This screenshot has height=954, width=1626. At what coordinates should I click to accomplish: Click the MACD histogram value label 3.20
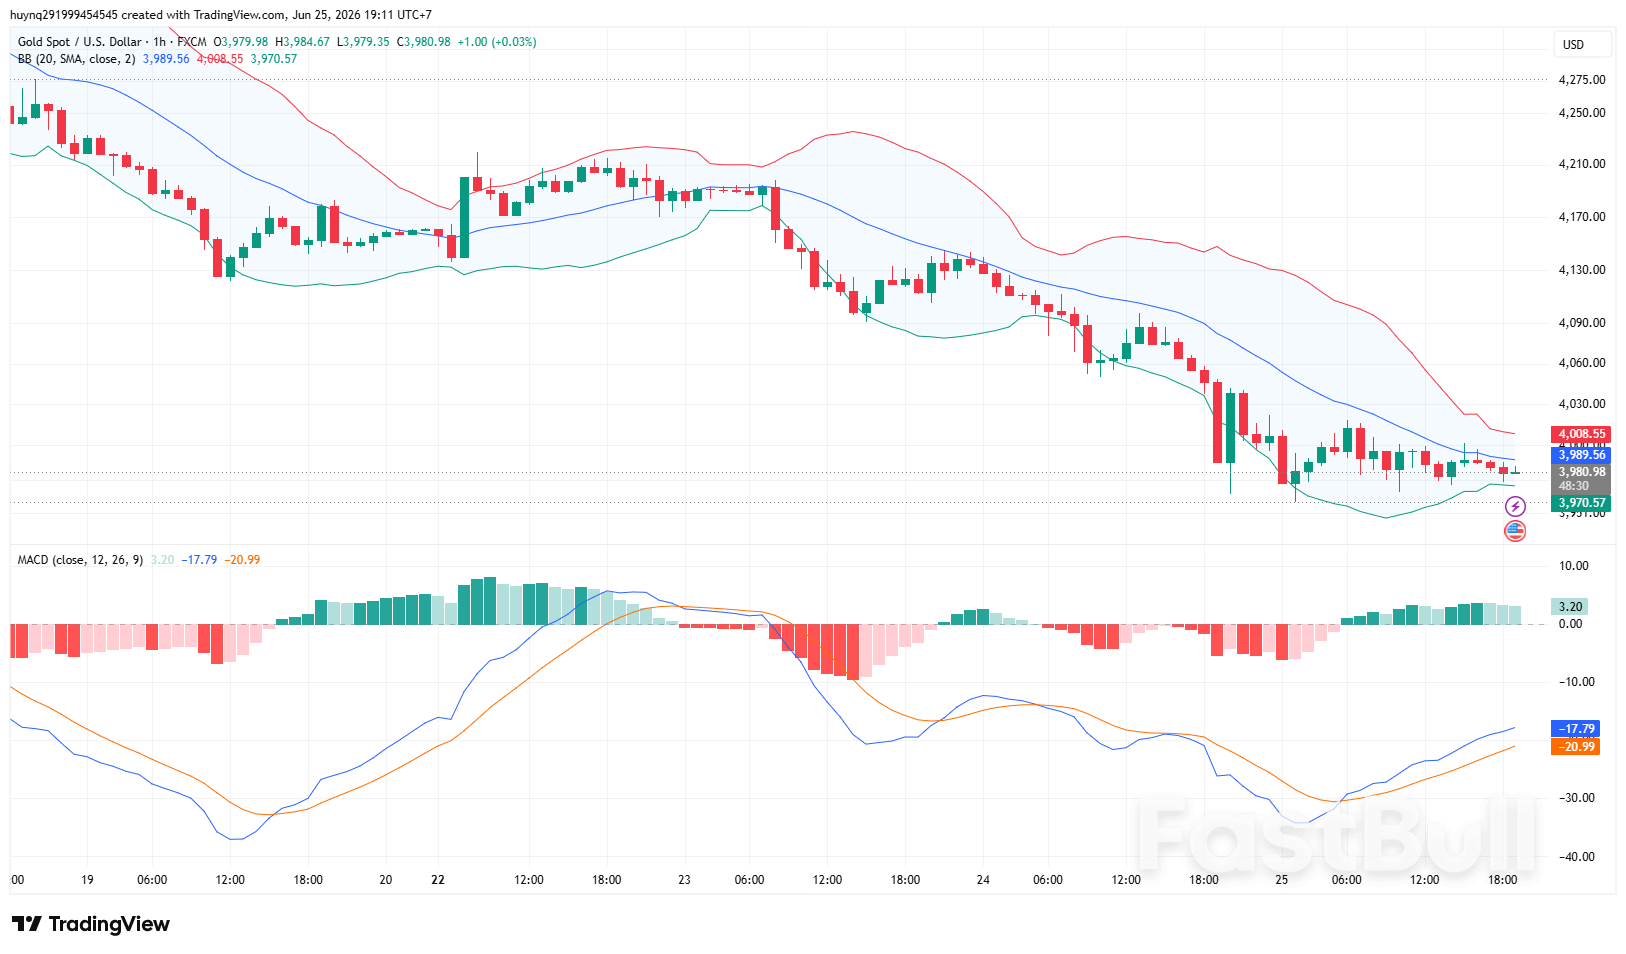click(1570, 607)
